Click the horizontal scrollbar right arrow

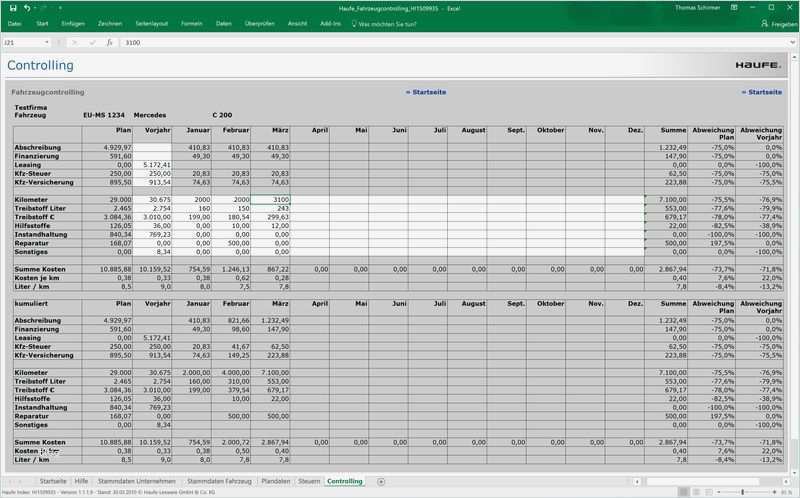click(788, 481)
